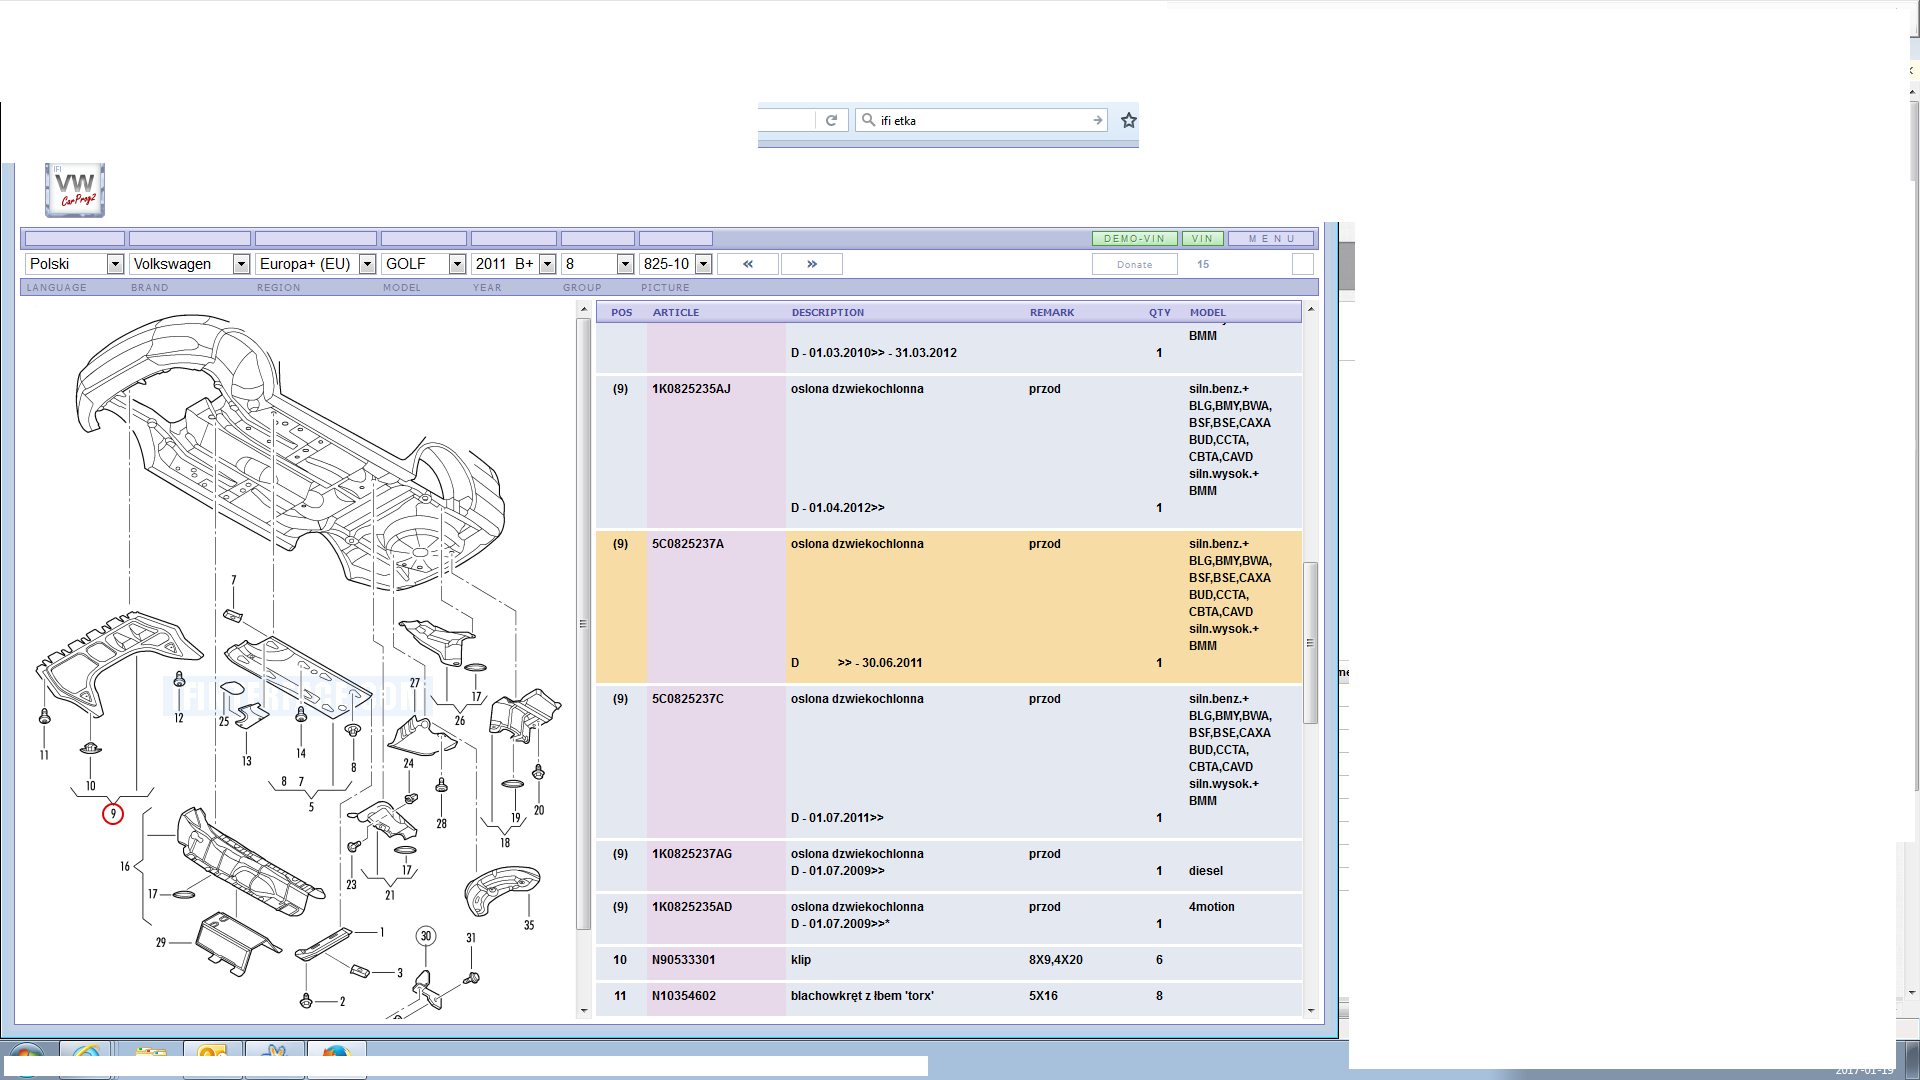Click the POS column header
Screen dimensions: 1920x1080
tap(622, 313)
